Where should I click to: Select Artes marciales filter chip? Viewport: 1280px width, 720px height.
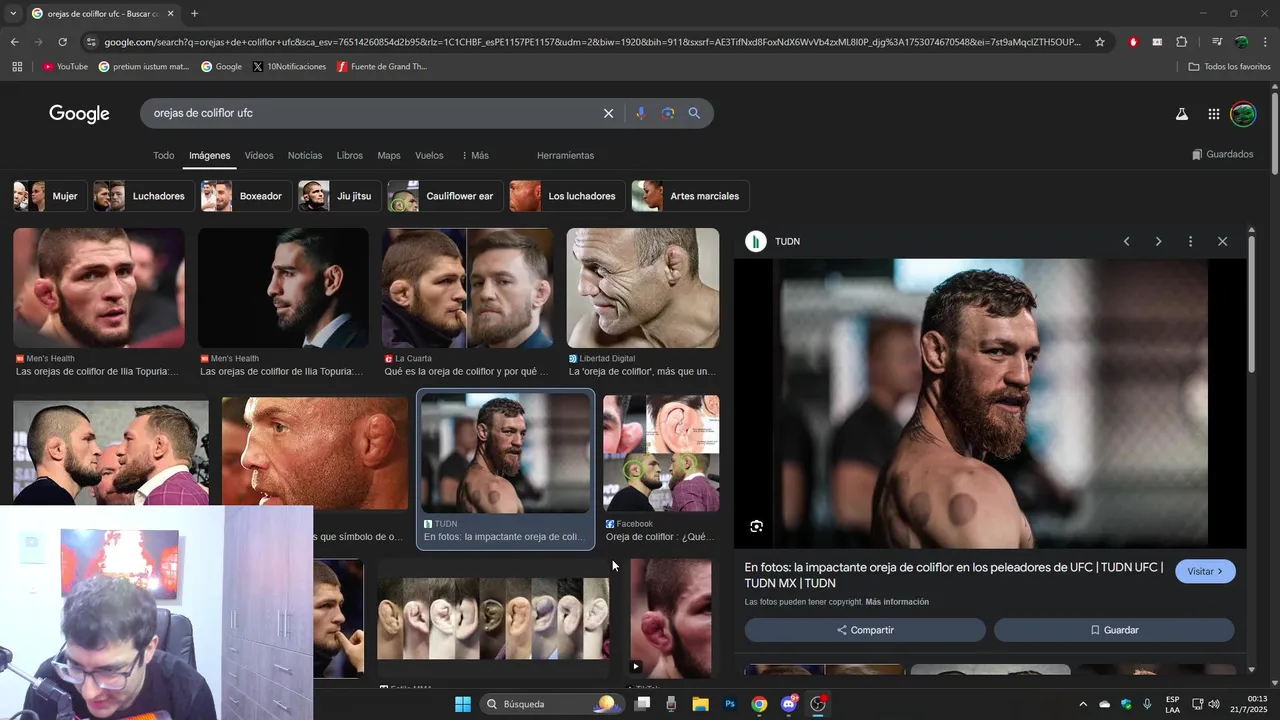click(690, 196)
